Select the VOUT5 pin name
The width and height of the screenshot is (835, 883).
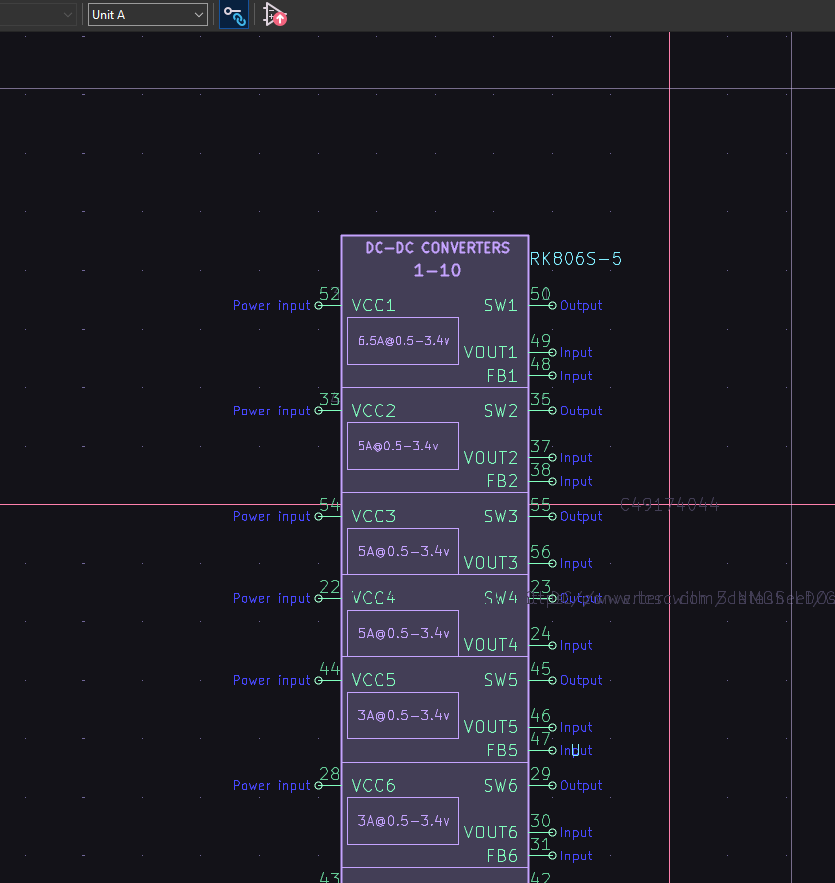coord(490,727)
